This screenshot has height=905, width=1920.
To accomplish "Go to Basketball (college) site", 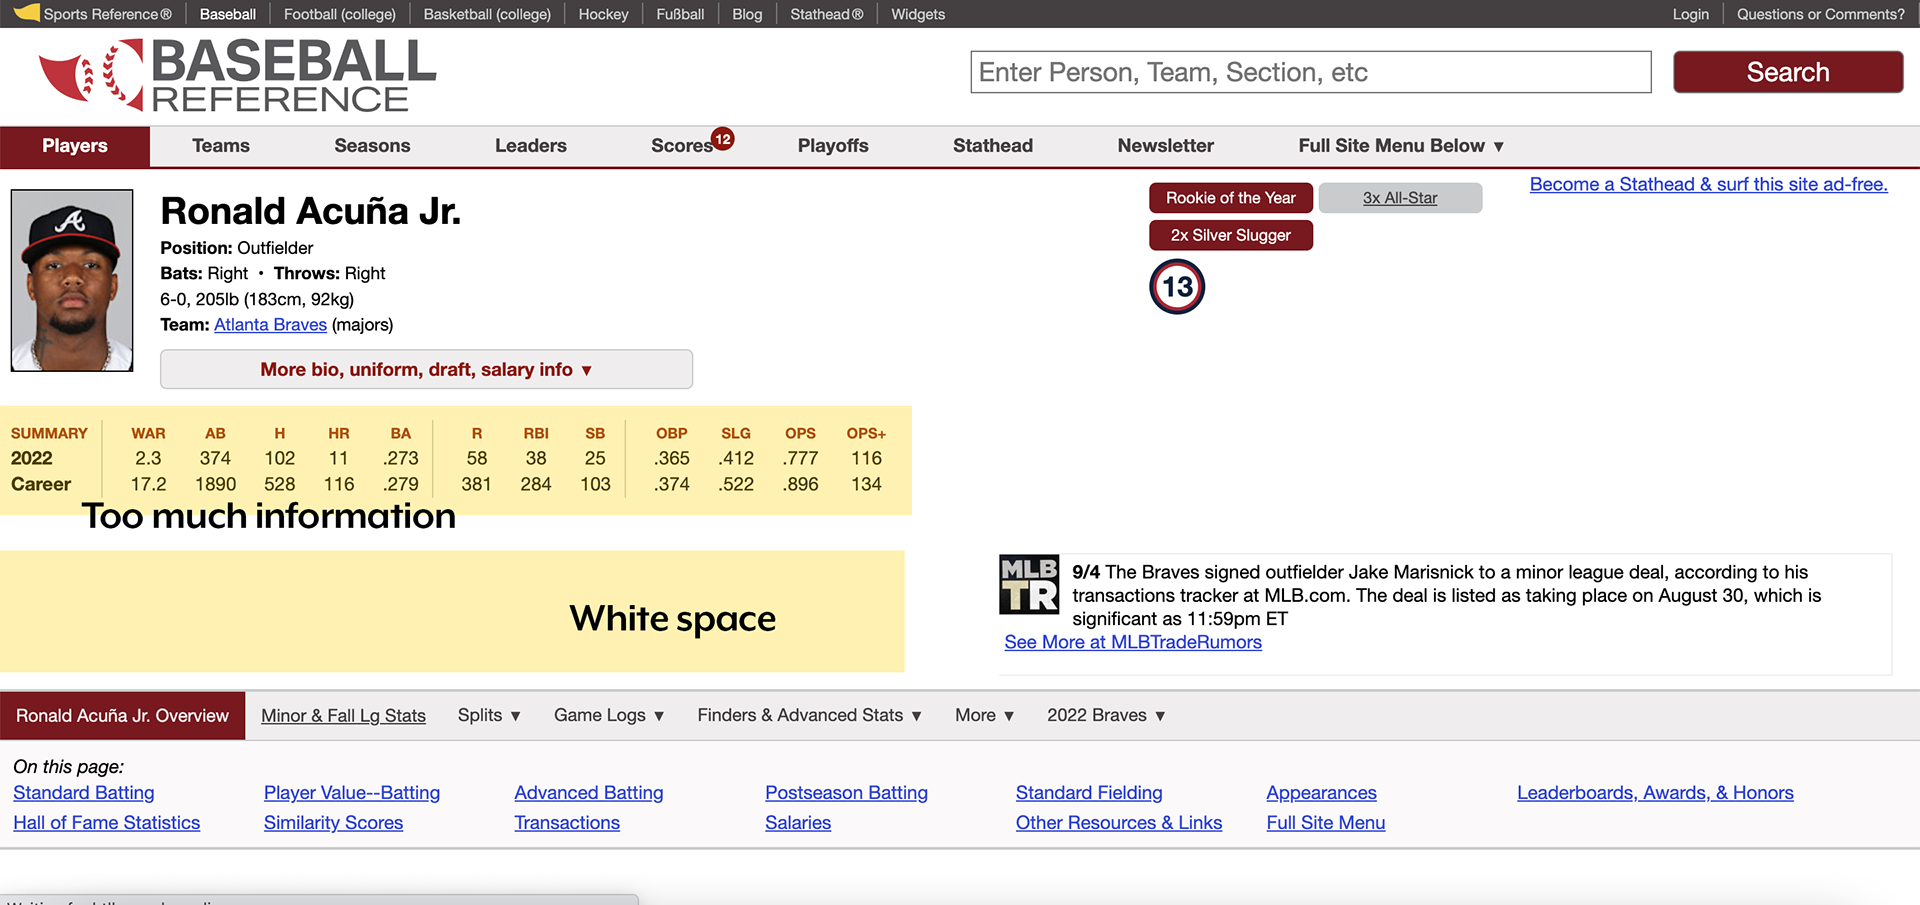I will 487,14.
